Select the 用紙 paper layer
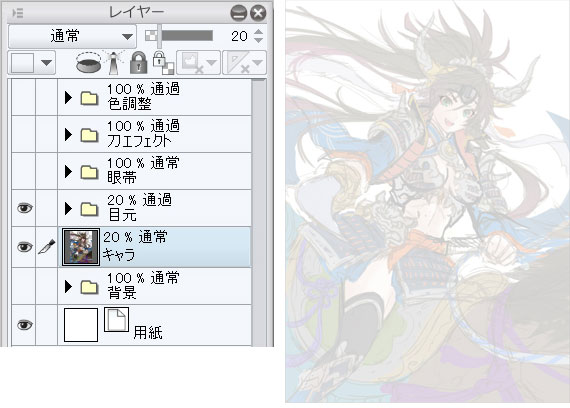 tap(154, 325)
